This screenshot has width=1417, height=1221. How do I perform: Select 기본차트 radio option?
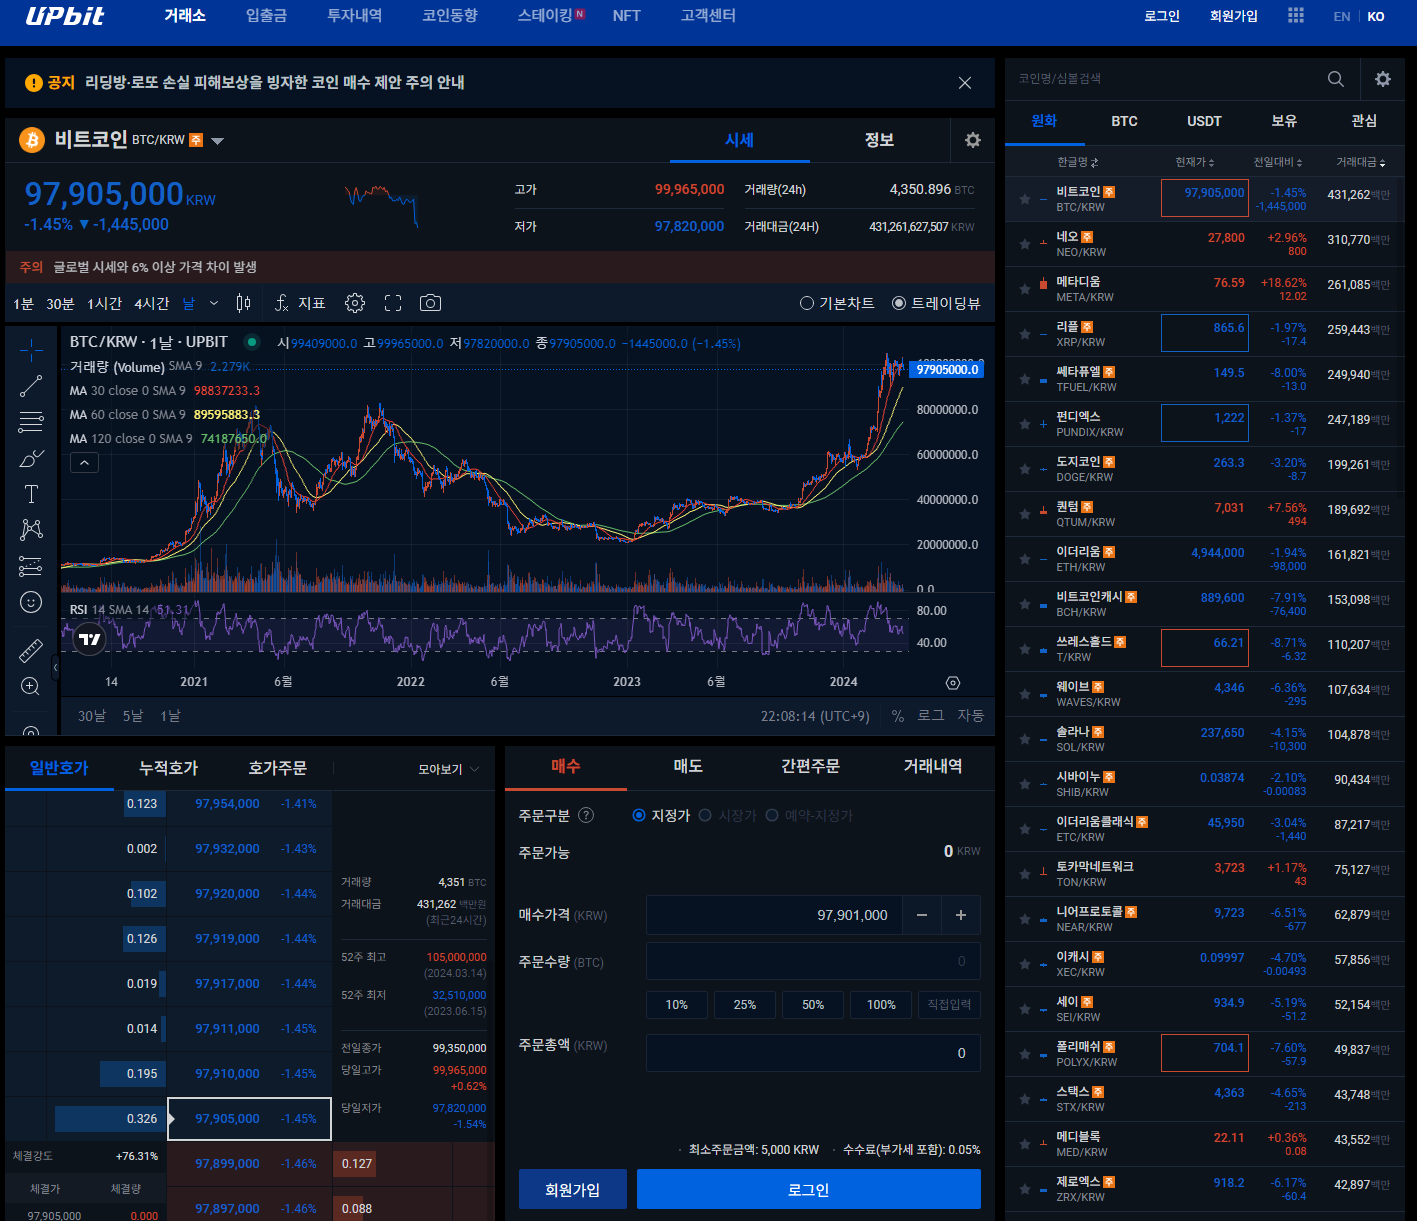[x=837, y=303]
